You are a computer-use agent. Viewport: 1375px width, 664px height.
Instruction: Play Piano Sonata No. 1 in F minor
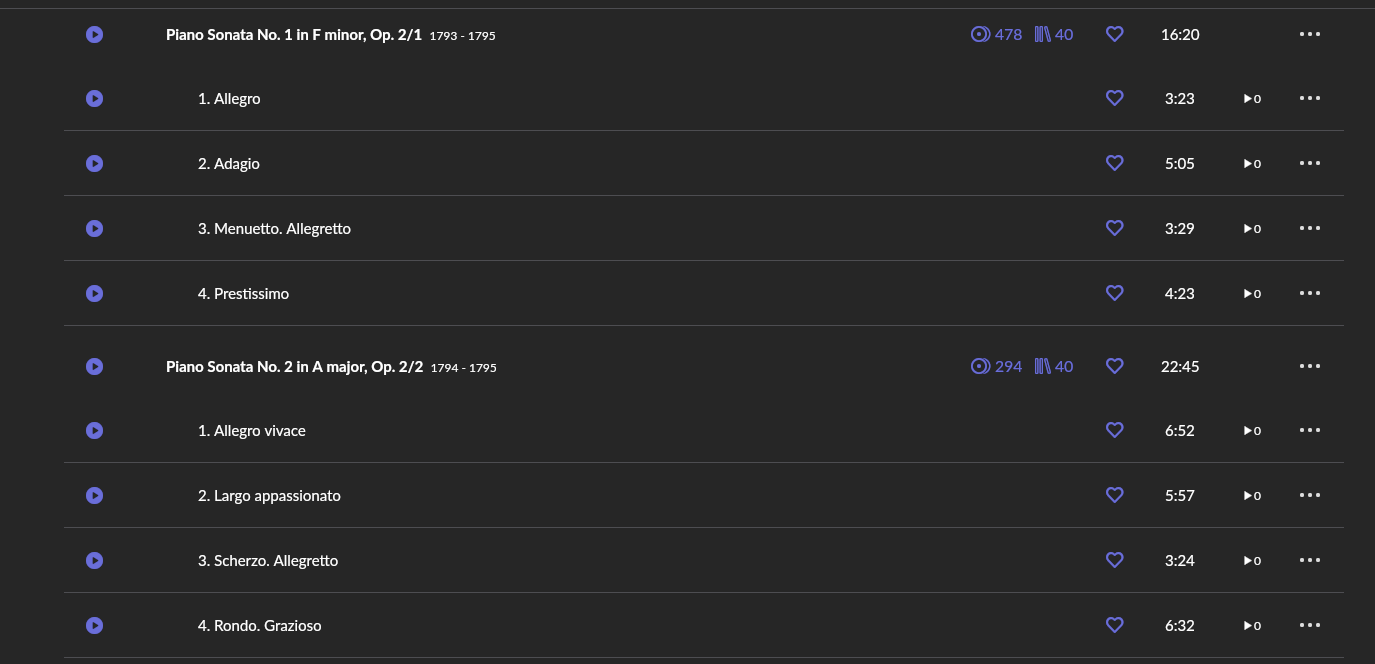pyautogui.click(x=94, y=35)
